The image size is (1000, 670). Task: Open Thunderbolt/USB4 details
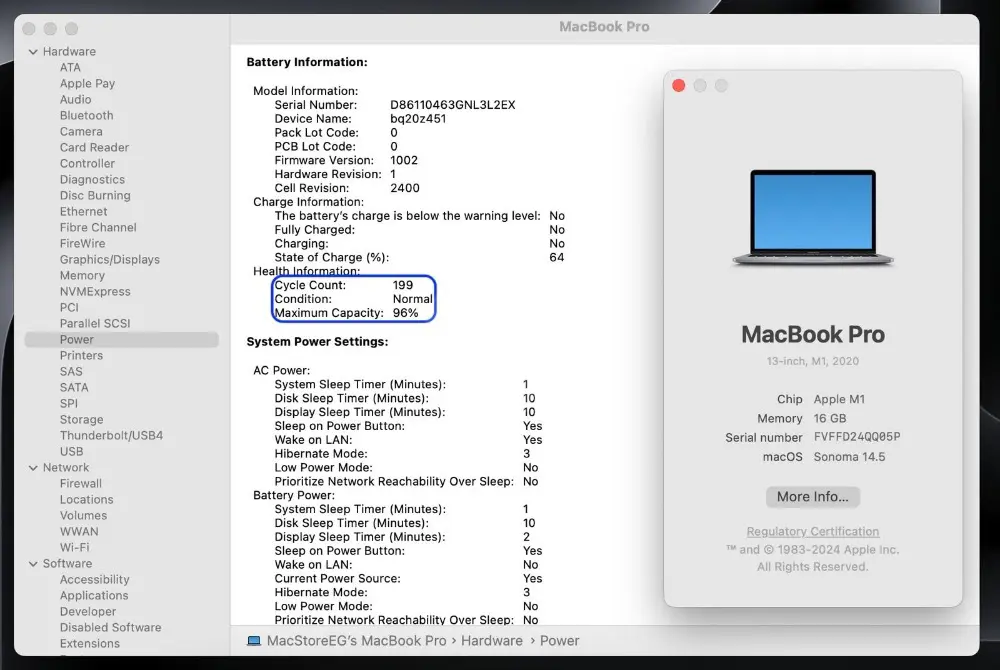tap(112, 435)
